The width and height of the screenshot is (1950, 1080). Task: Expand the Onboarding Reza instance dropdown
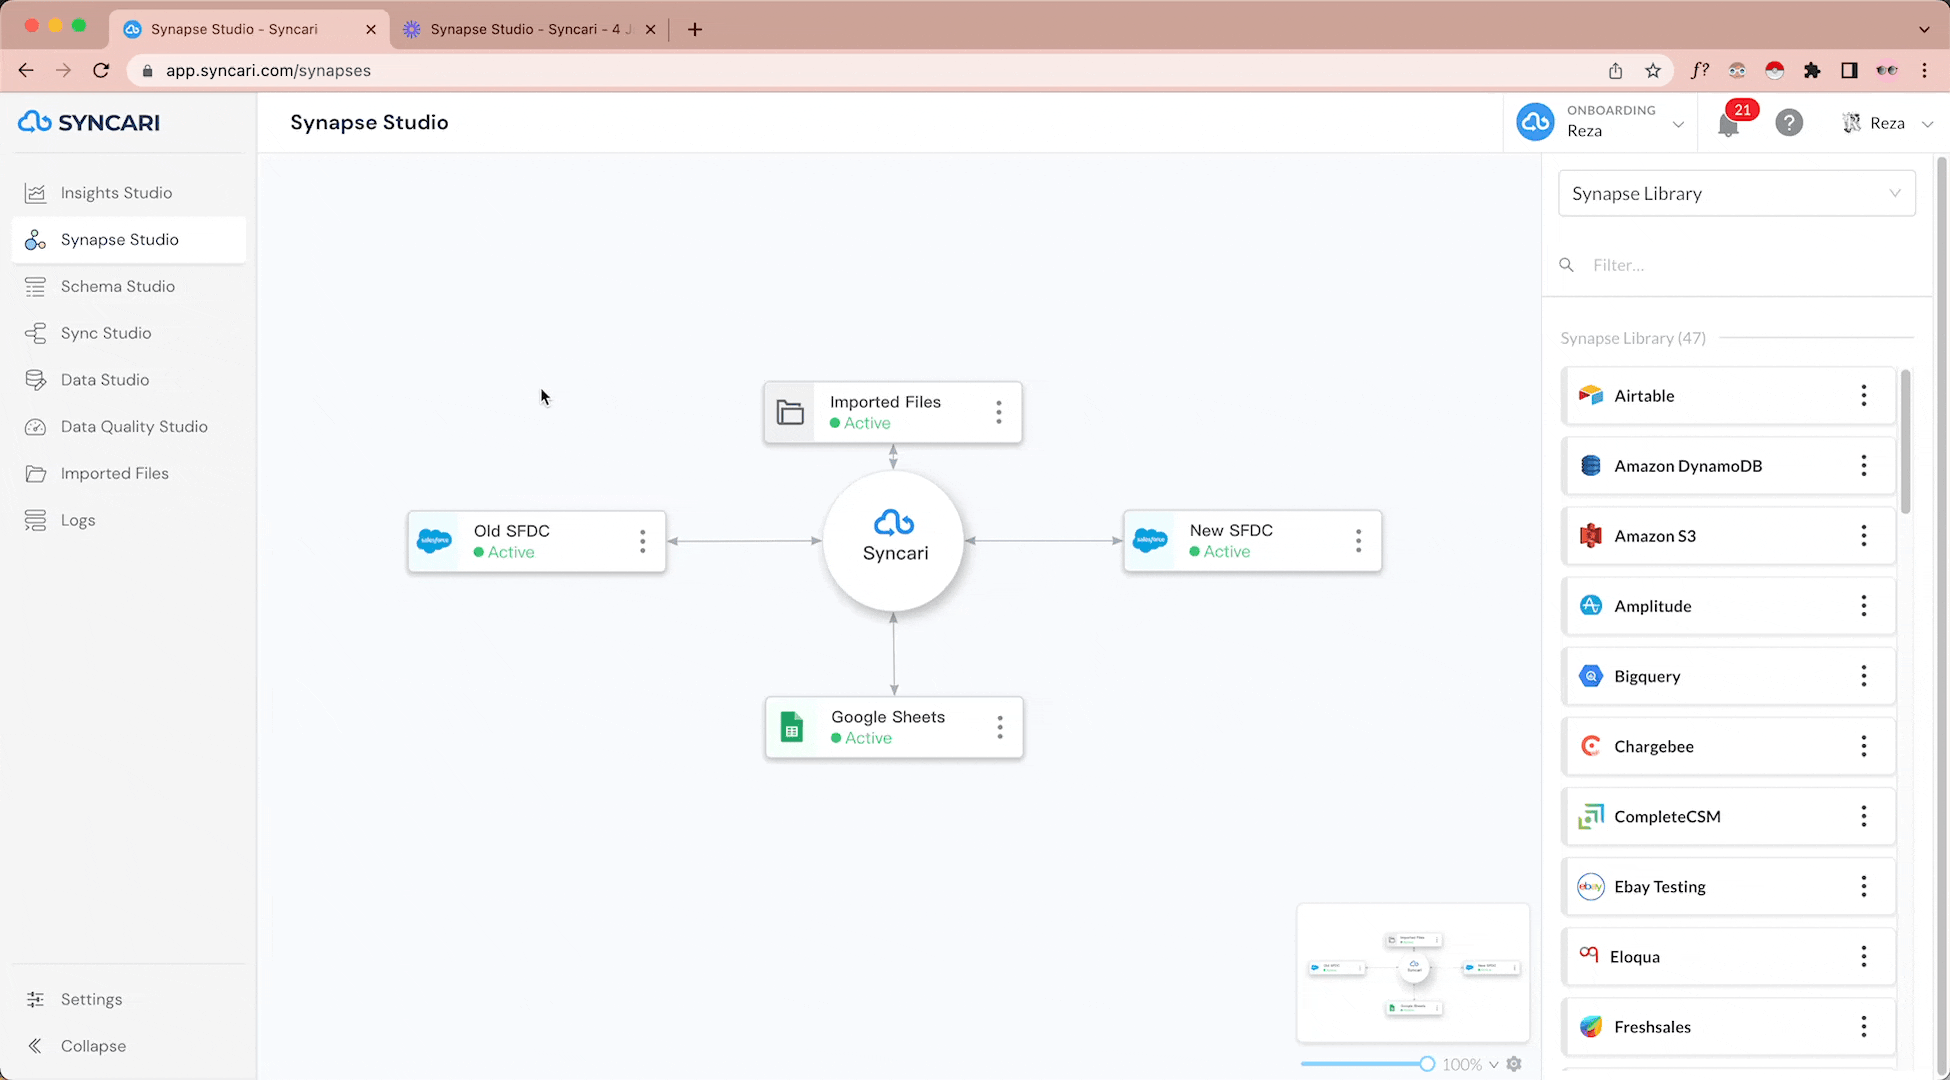coord(1600,122)
